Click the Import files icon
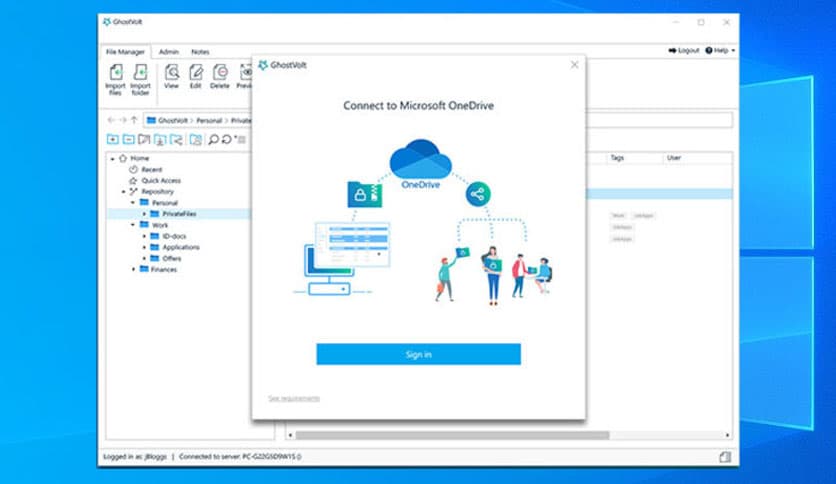This screenshot has width=836, height=484. pos(116,72)
